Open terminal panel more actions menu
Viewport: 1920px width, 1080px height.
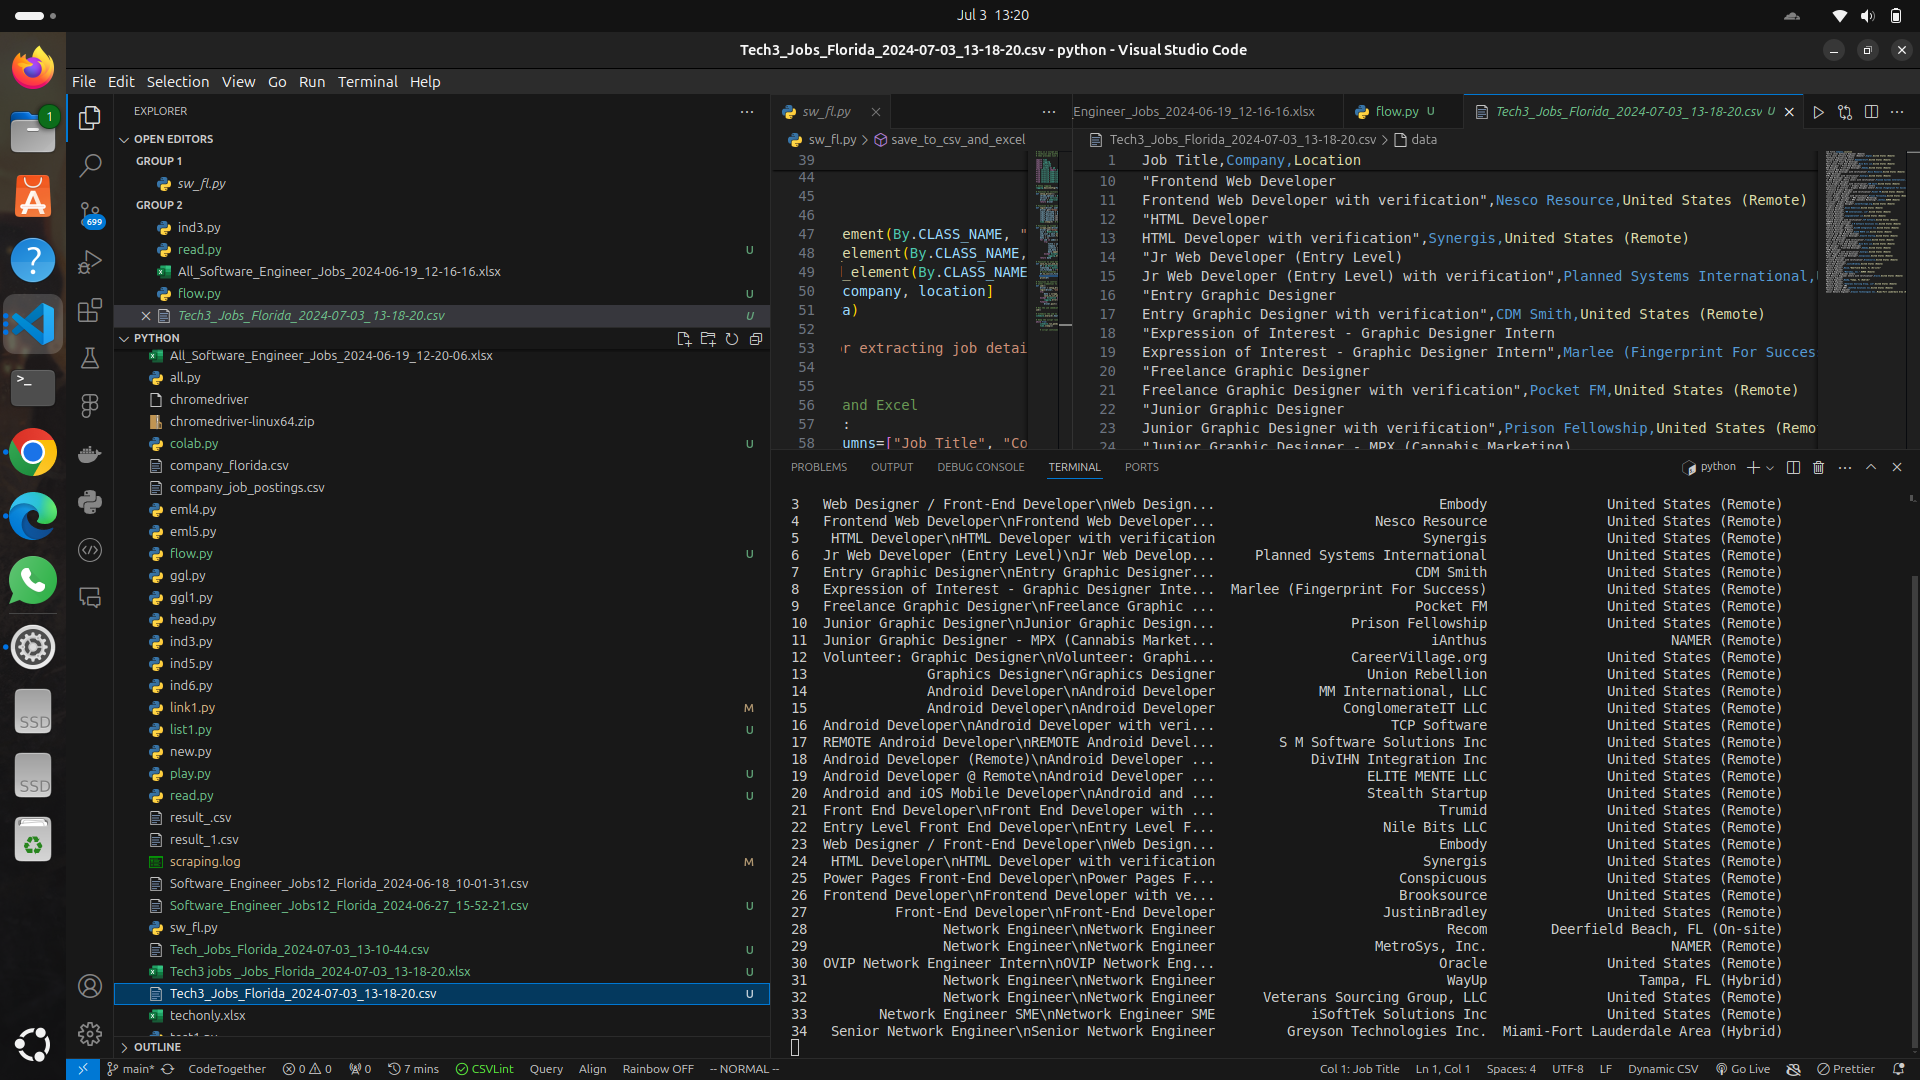coord(1845,467)
